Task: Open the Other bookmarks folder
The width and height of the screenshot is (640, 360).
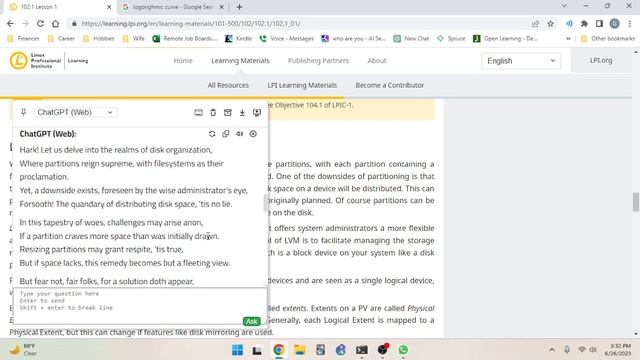Action: pos(608,39)
